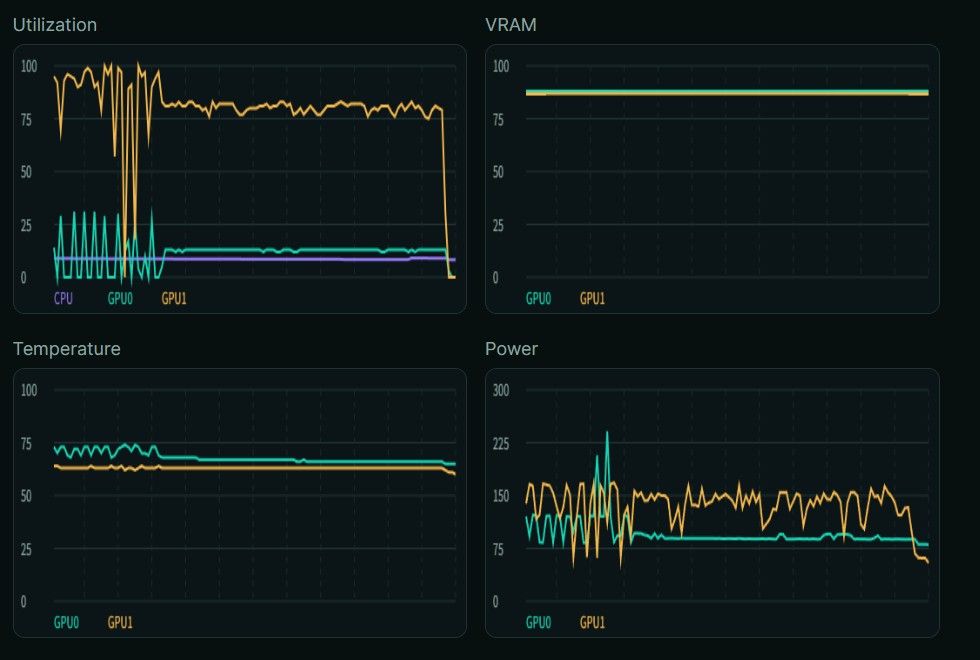Select the Temperature panel title

click(67, 349)
